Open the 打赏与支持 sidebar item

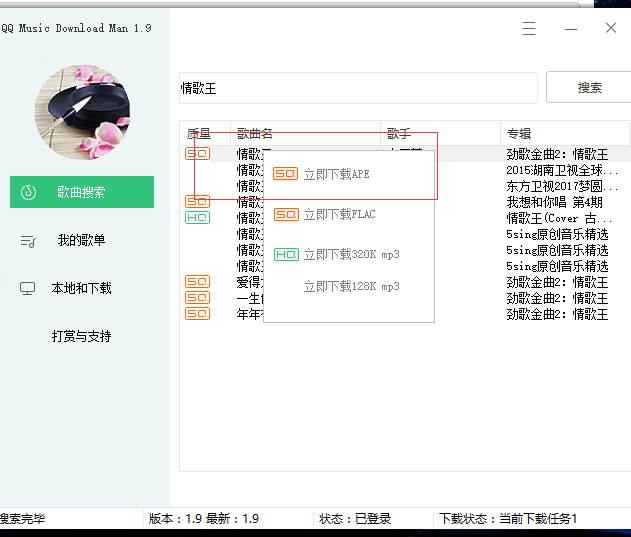(x=82, y=336)
